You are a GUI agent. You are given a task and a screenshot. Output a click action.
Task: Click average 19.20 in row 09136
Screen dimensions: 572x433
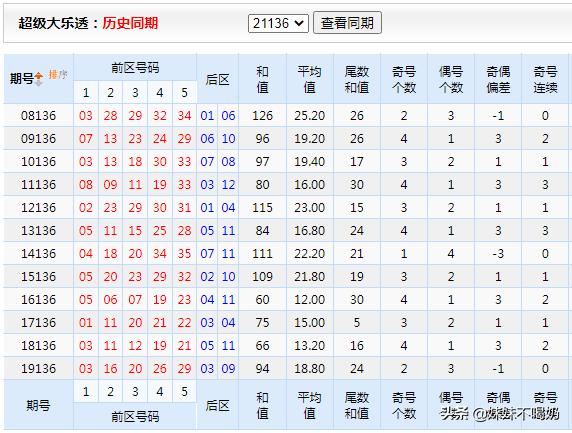coord(309,139)
